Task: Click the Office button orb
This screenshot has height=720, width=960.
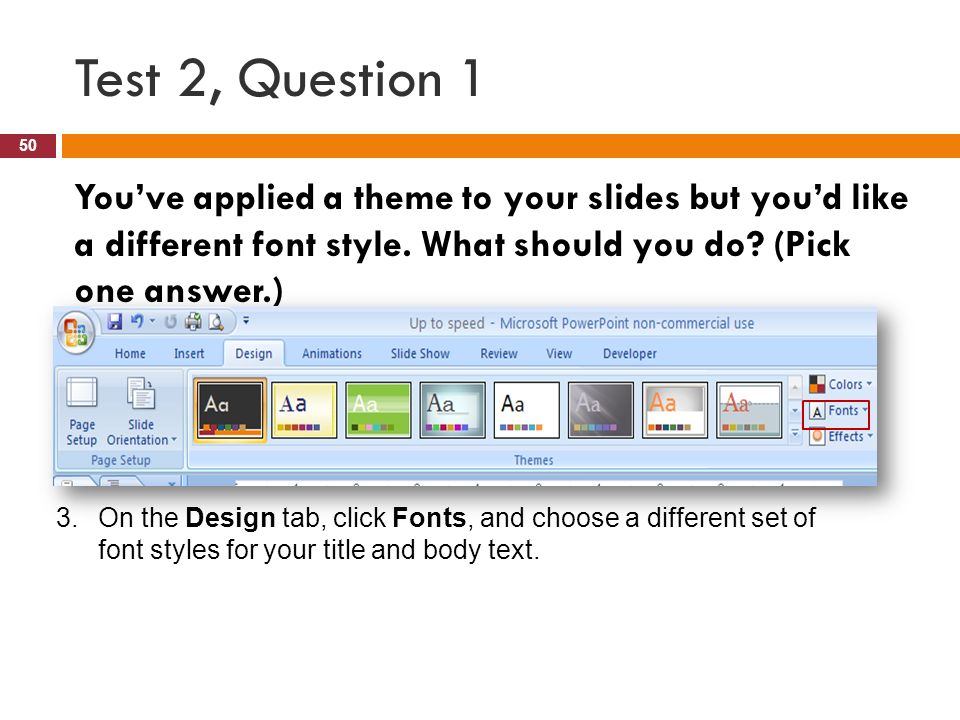Action: 75,332
